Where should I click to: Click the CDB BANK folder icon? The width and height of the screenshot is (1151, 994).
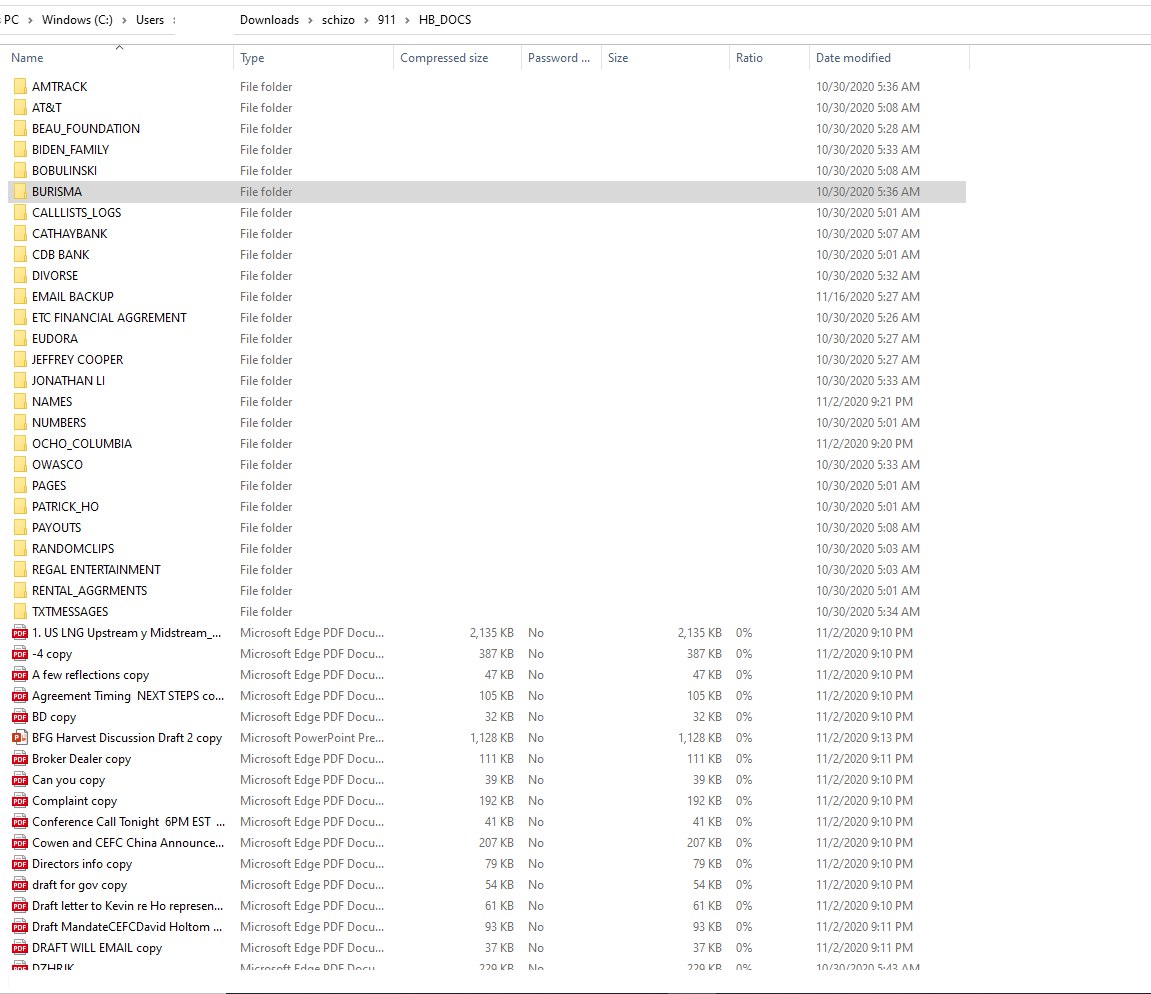(20, 255)
